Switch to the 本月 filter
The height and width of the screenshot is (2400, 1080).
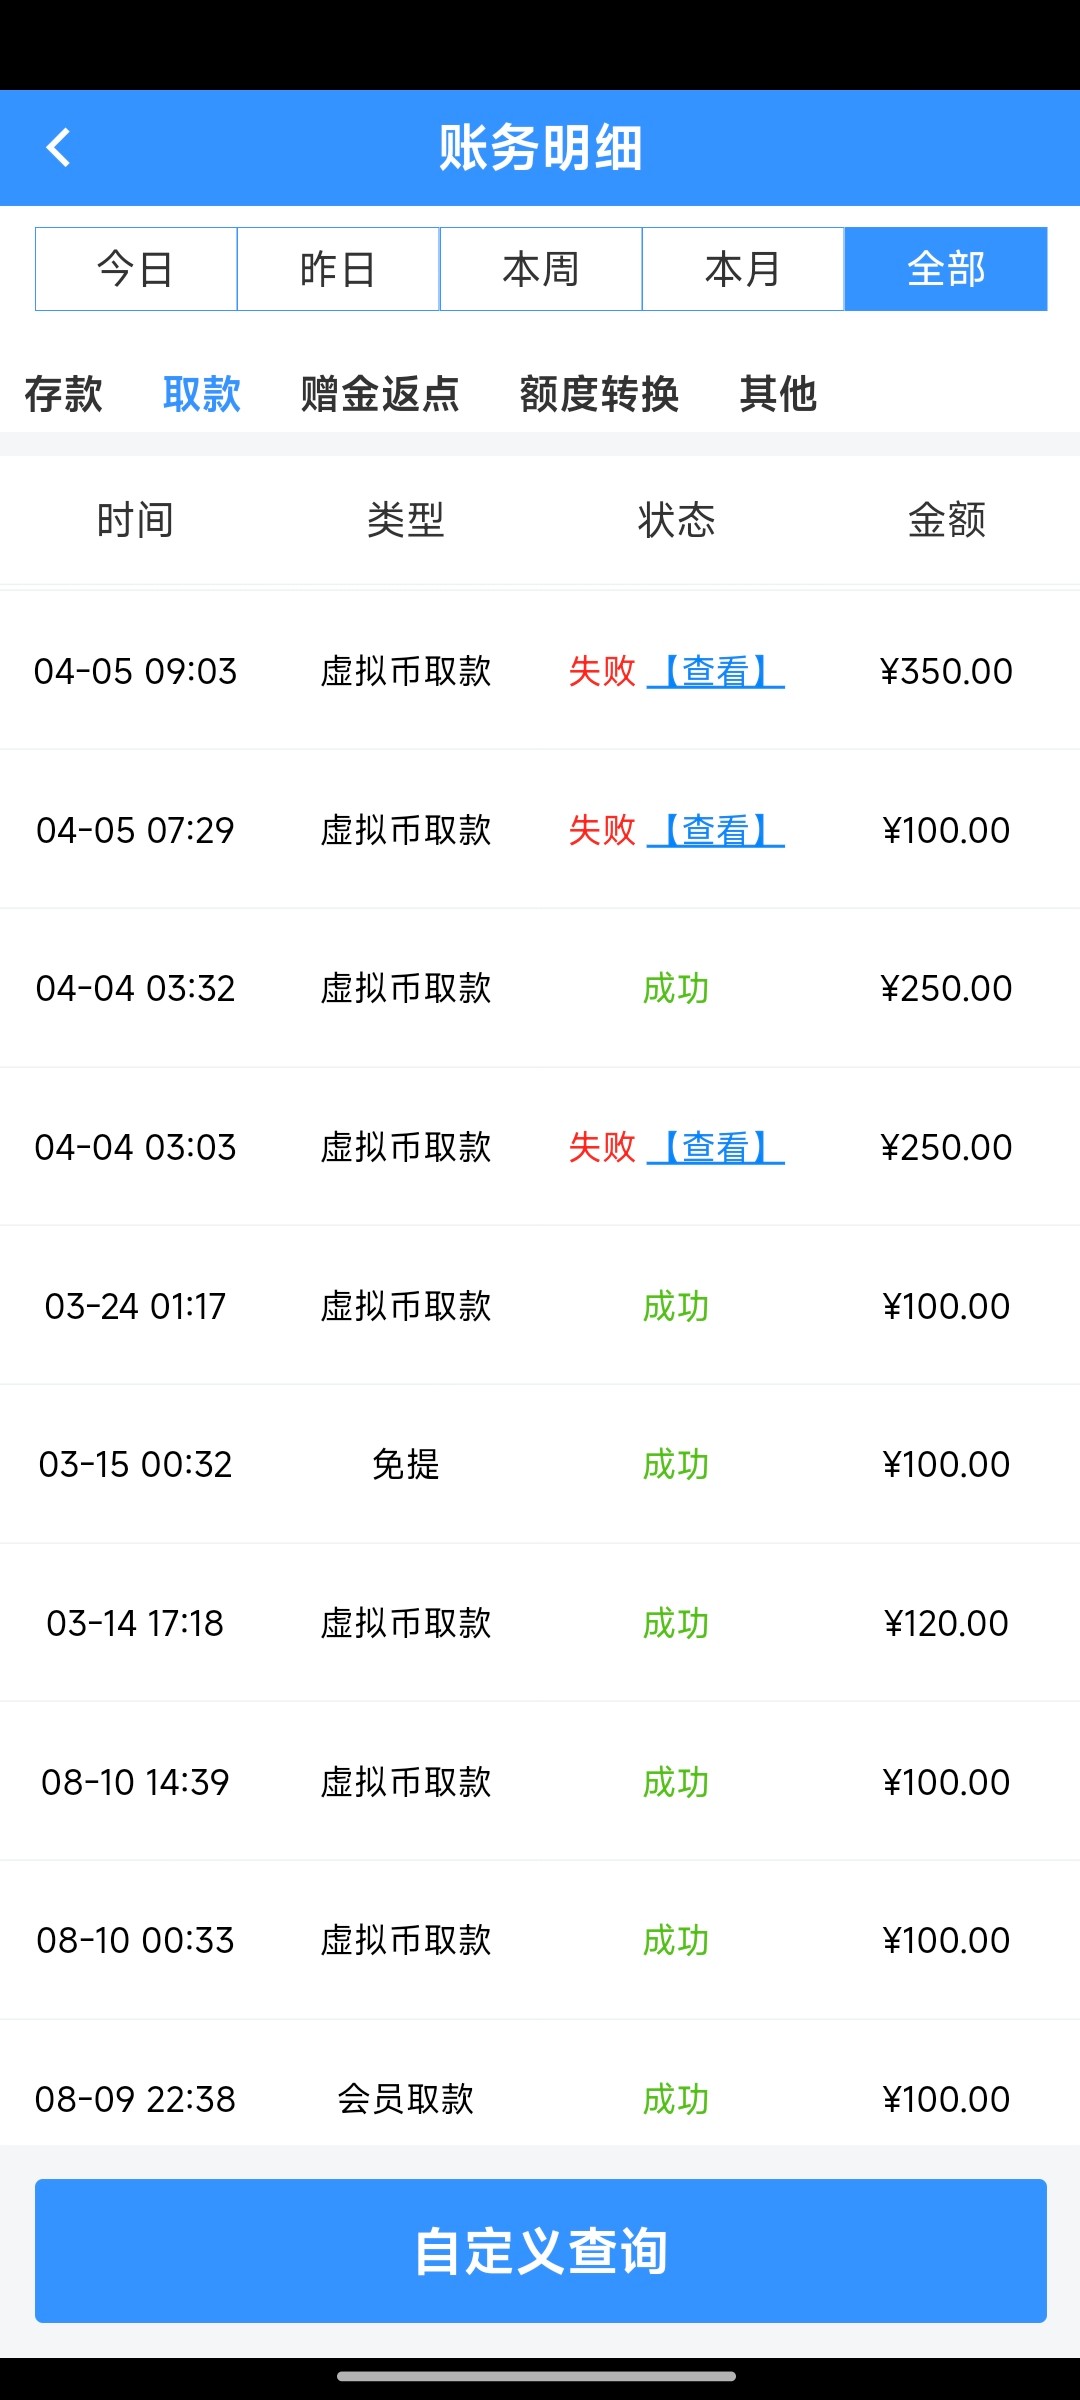point(743,269)
